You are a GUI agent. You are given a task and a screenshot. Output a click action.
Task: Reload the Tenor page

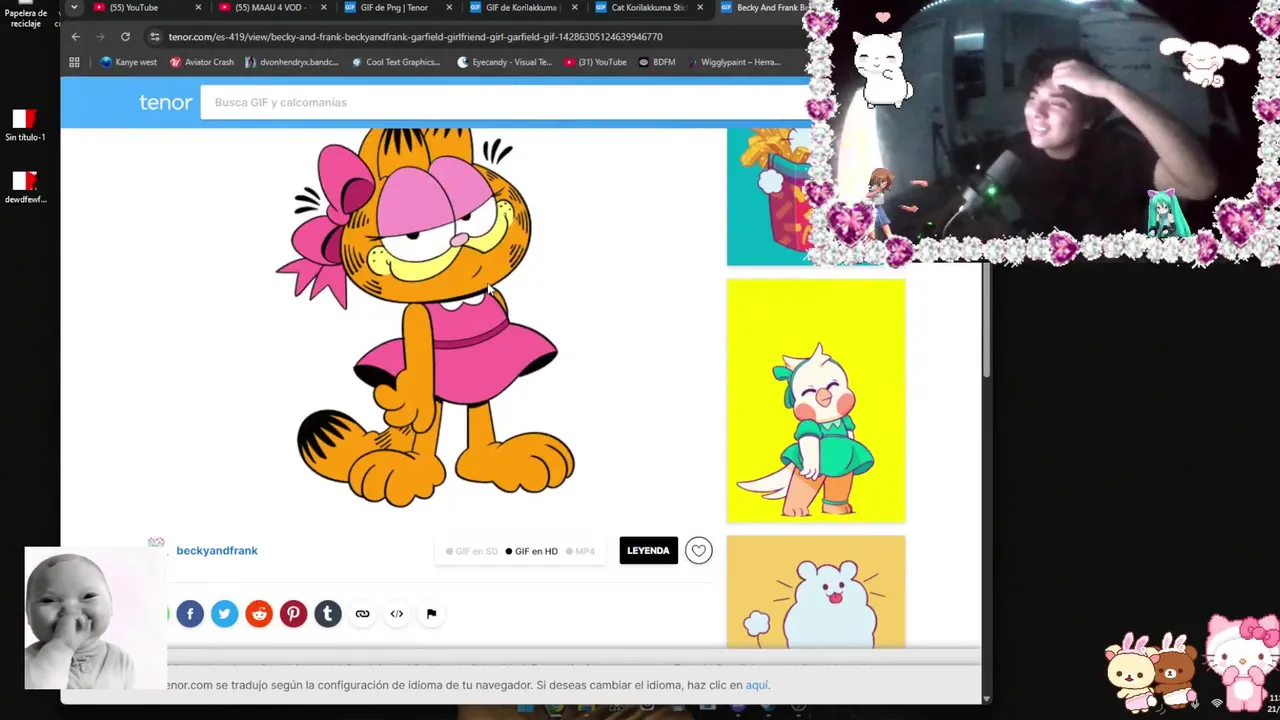tap(125, 37)
